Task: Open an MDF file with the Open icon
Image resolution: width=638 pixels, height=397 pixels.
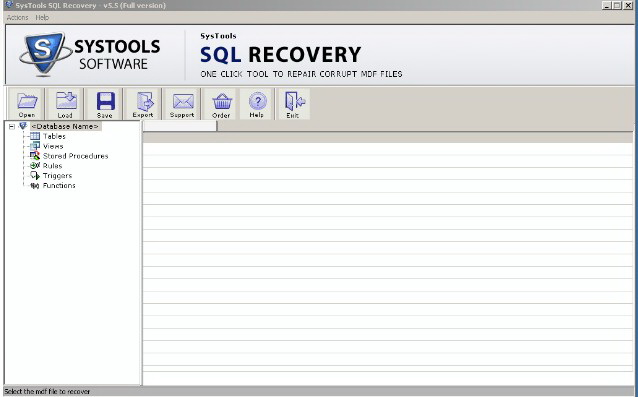Action: click(26, 104)
